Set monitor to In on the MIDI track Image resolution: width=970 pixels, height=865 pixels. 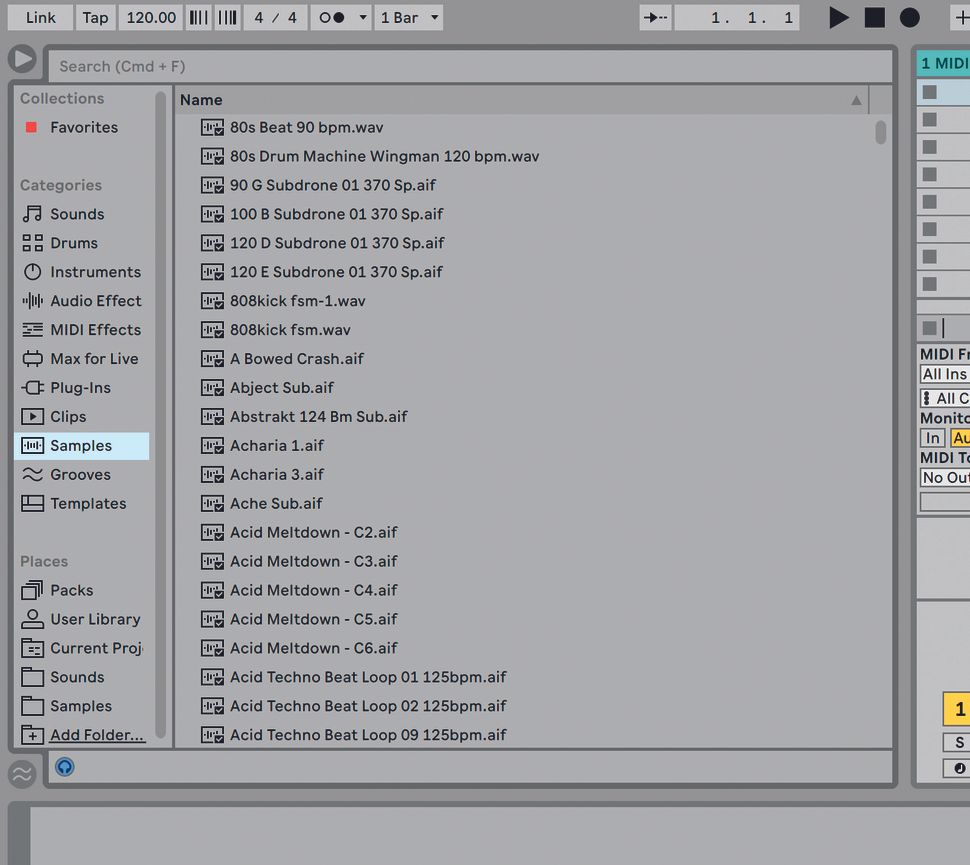pos(932,438)
